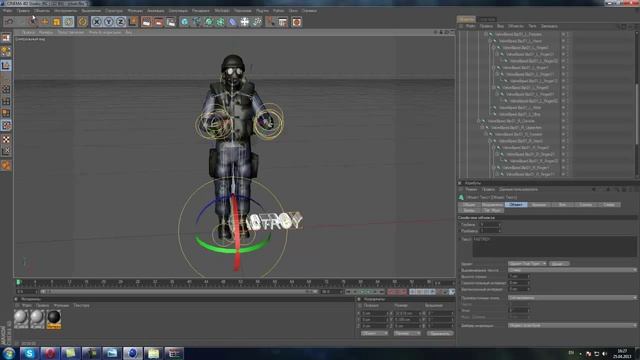The width and height of the screenshot is (640, 360).
Task: Open the selected Объект attributes tab
Action: click(516, 204)
